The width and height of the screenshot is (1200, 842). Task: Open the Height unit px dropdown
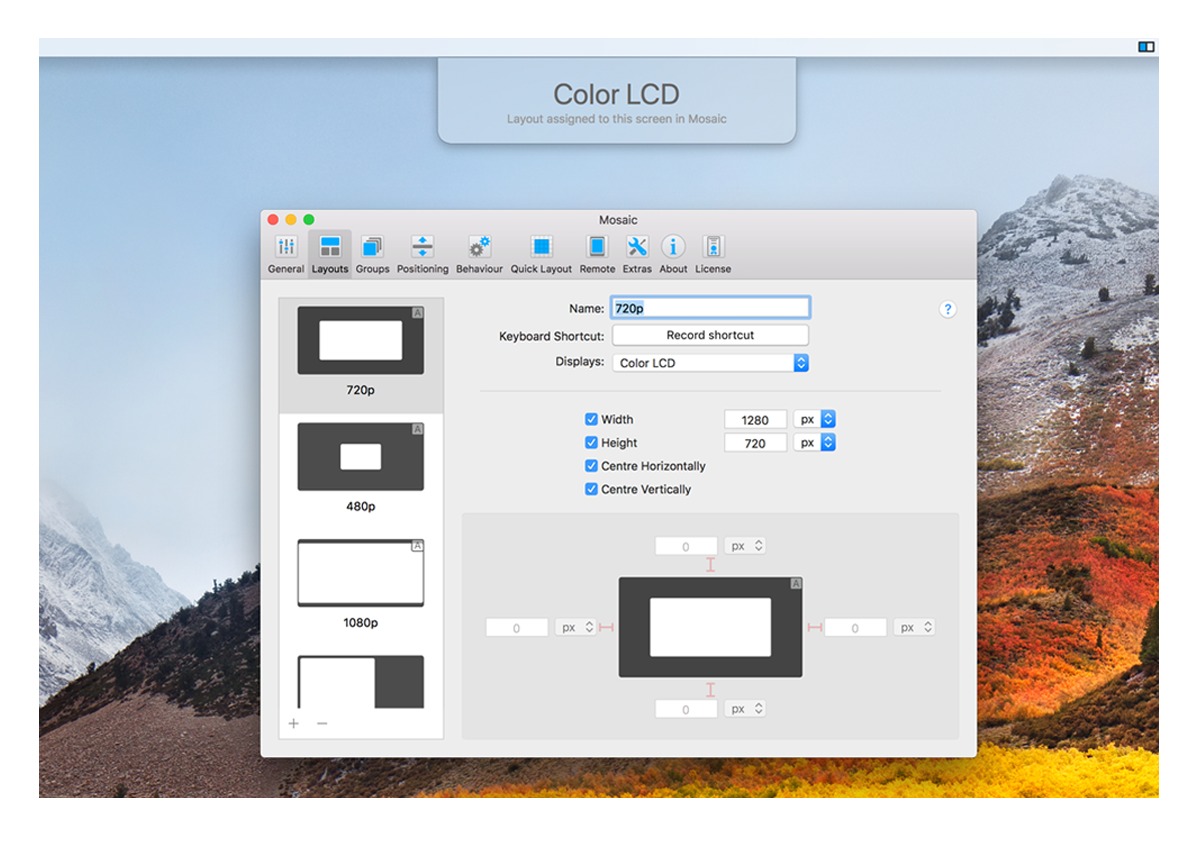coord(814,442)
